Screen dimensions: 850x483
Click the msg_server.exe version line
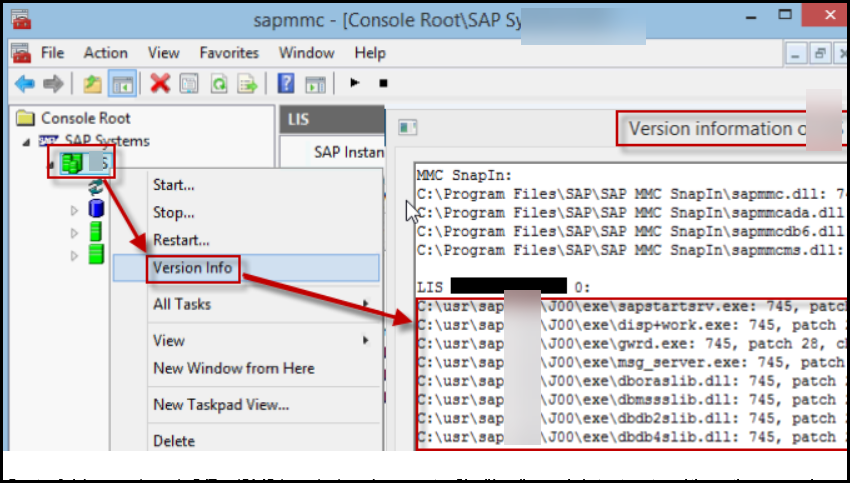632,363
